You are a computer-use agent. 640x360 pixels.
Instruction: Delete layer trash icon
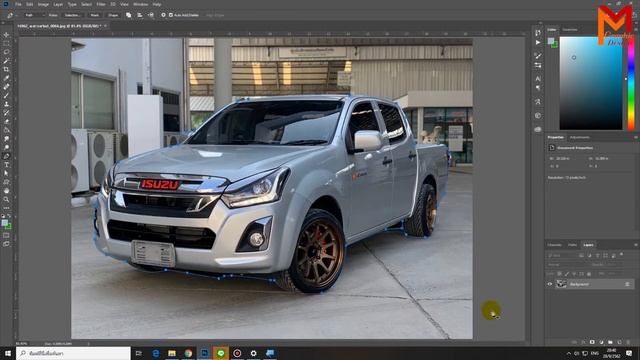click(628, 342)
